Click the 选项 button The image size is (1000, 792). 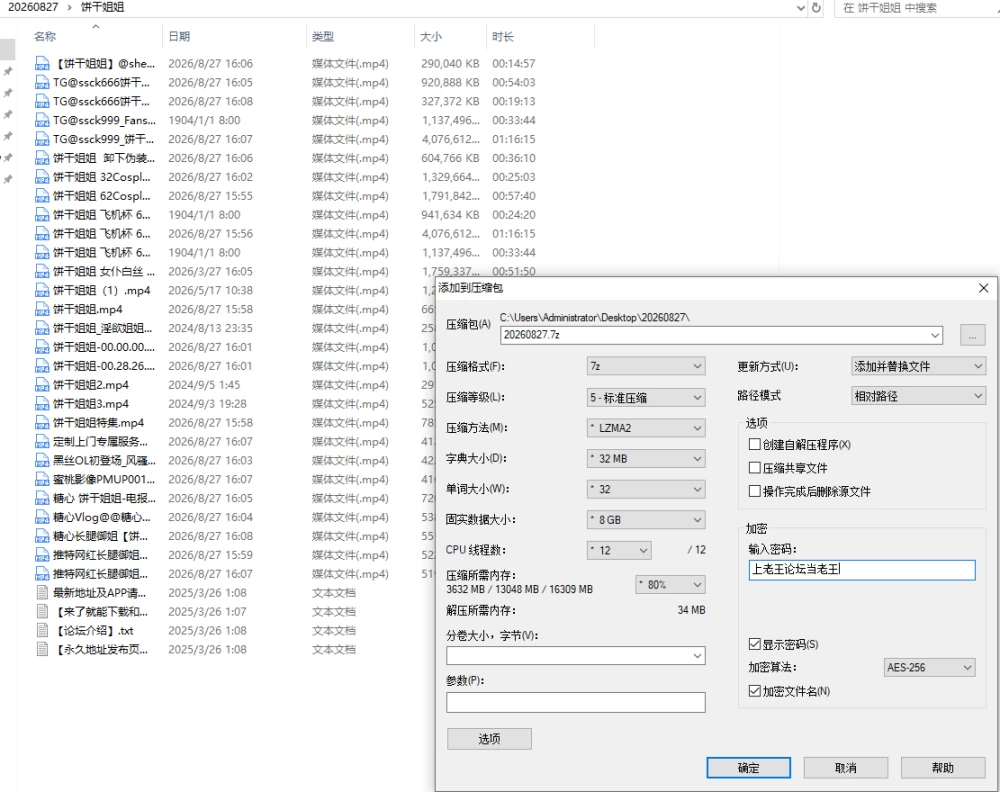point(489,738)
